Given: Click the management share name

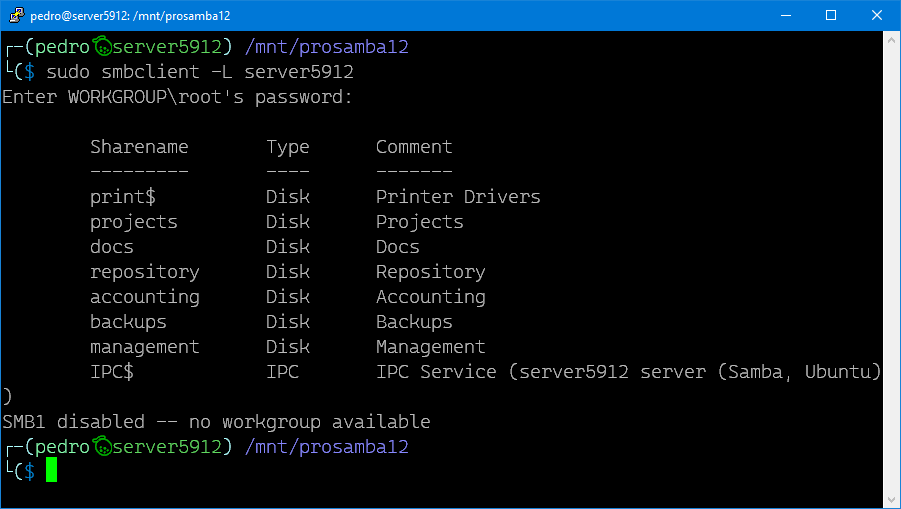Looking at the screenshot, I should [145, 347].
